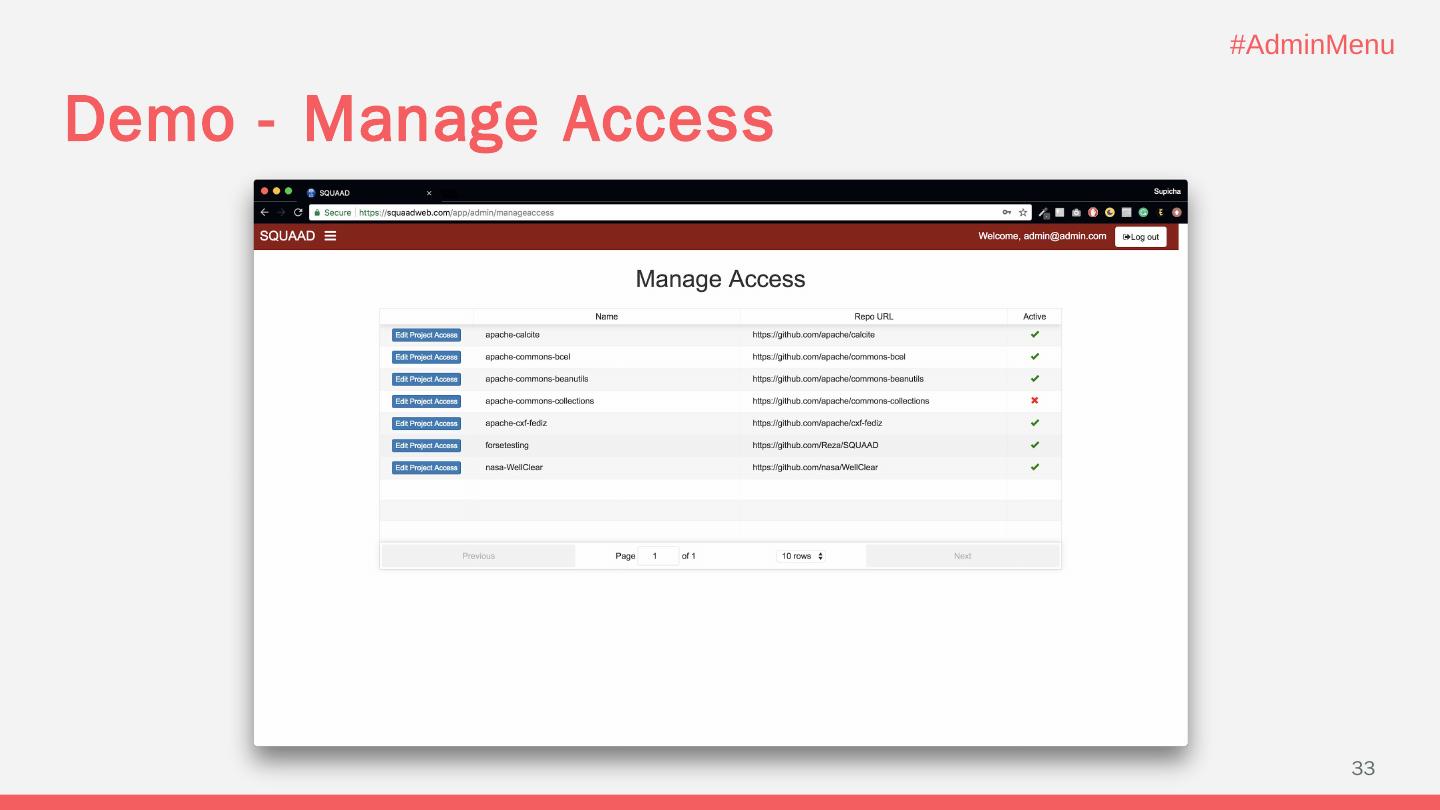Click the github.com/apache/calcite repo URL
Image resolution: width=1440 pixels, height=810 pixels.
pyautogui.click(x=814, y=335)
